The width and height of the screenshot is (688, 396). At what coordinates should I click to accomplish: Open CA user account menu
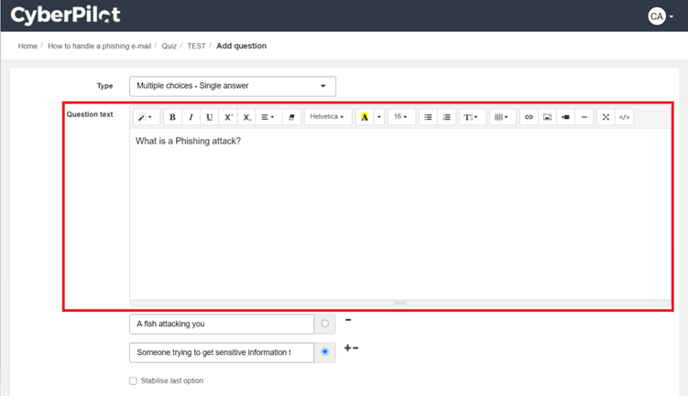(660, 16)
